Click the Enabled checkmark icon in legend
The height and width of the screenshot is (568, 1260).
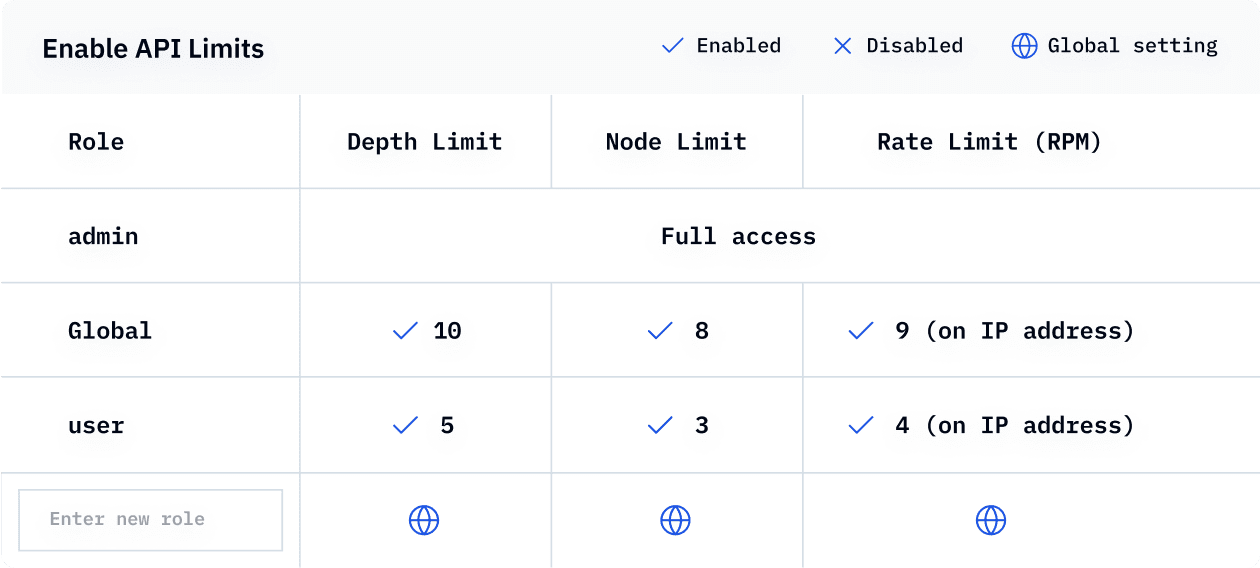click(x=673, y=46)
